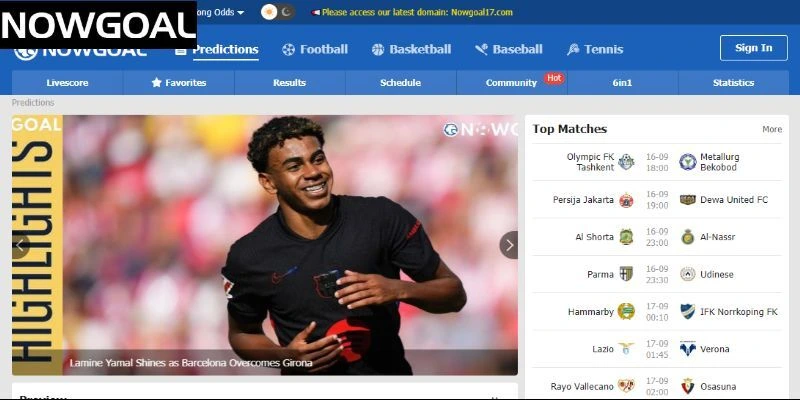Show previous slide in highlights carousel
Screen dimensions: 800x400
pyautogui.click(x=21, y=245)
